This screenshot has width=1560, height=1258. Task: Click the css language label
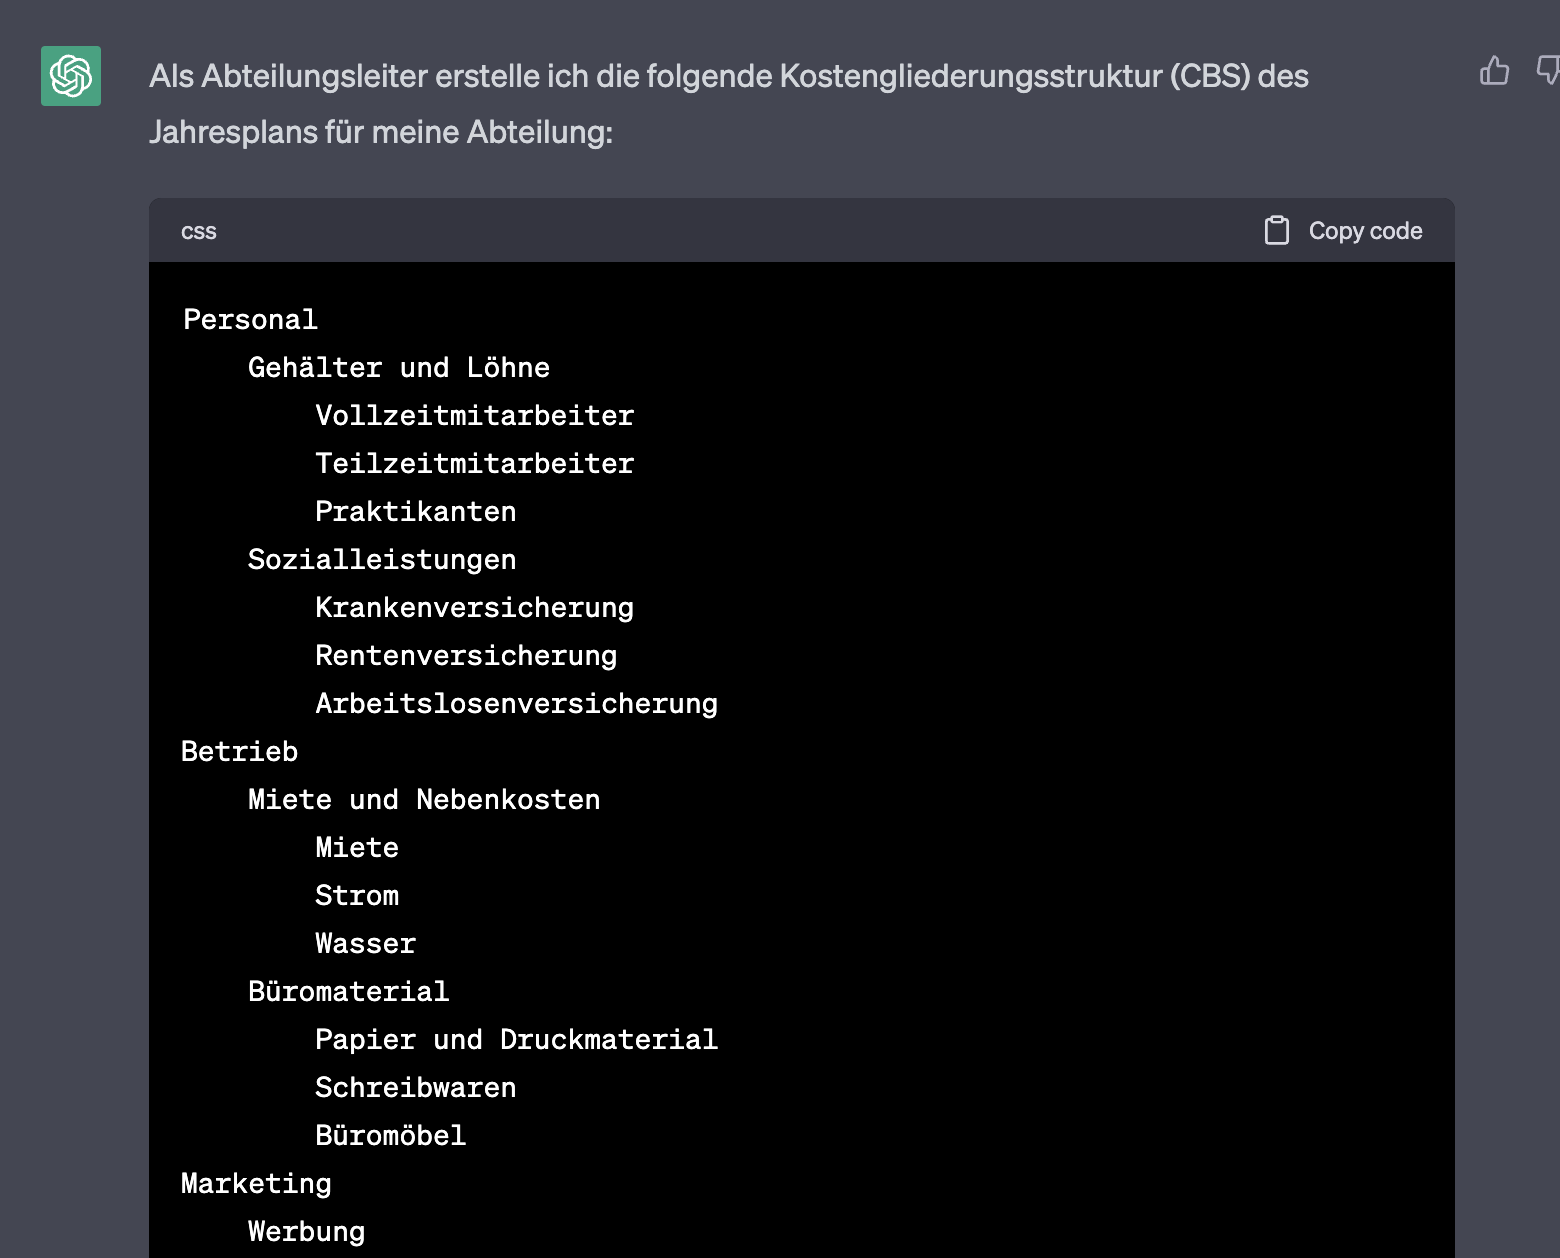click(x=198, y=231)
